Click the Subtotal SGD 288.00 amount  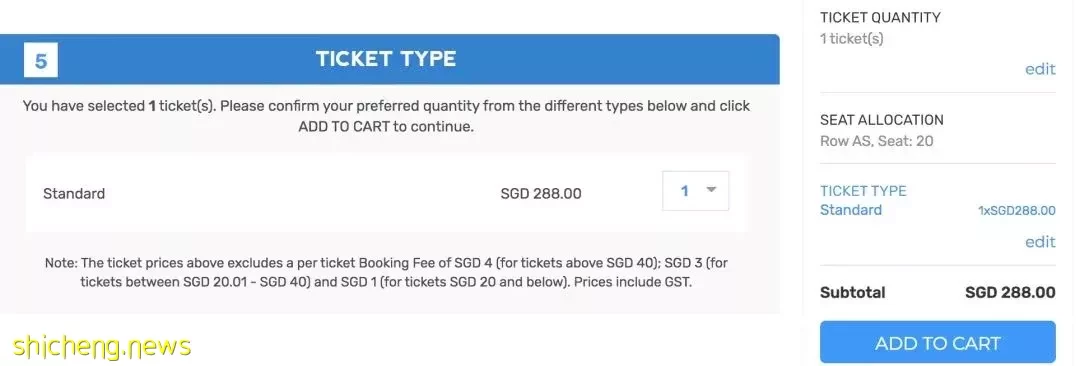point(1010,292)
